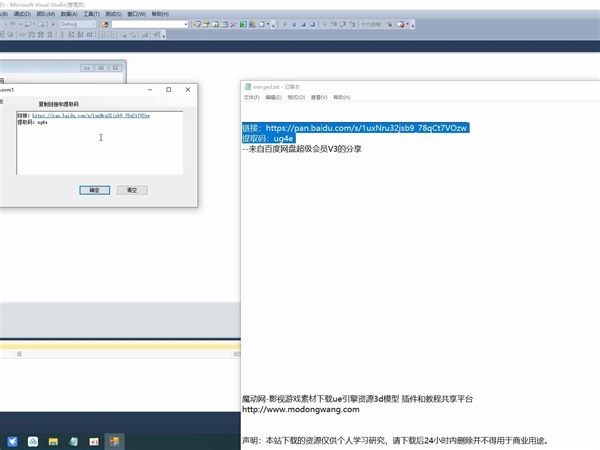600x450 pixels.
Task: Click the Object Browser toolbar icon
Action: tap(215, 24)
